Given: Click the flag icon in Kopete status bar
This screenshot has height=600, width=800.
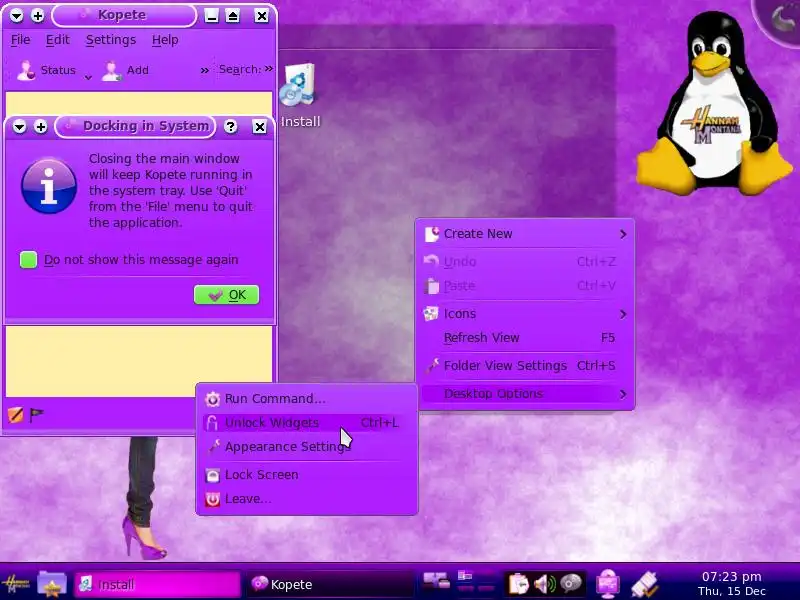Looking at the screenshot, I should tap(36, 415).
